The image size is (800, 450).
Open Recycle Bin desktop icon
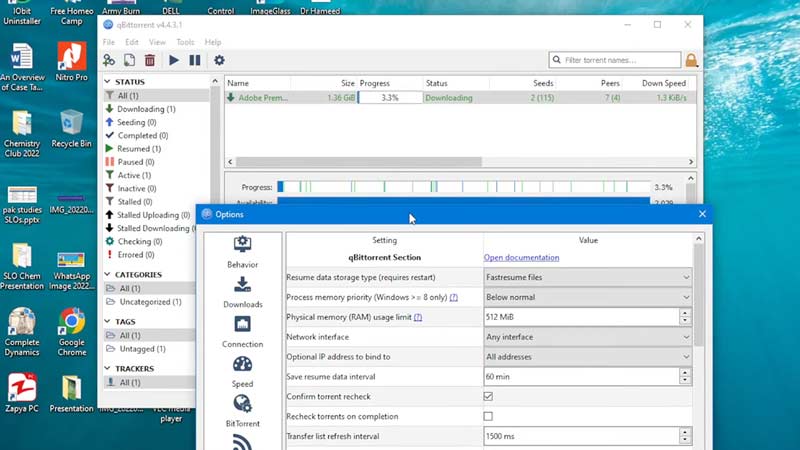coord(71,129)
